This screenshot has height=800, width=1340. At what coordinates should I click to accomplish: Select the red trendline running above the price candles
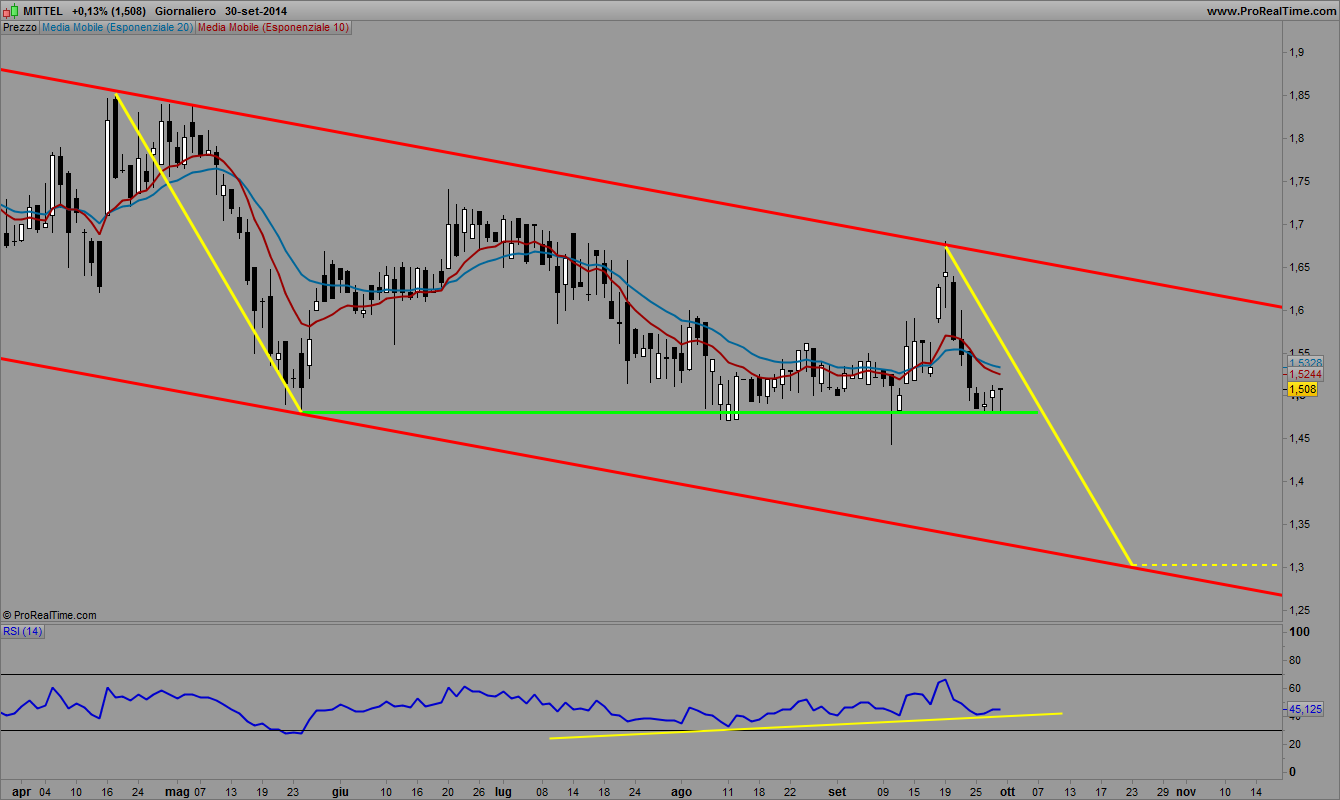coord(640,188)
